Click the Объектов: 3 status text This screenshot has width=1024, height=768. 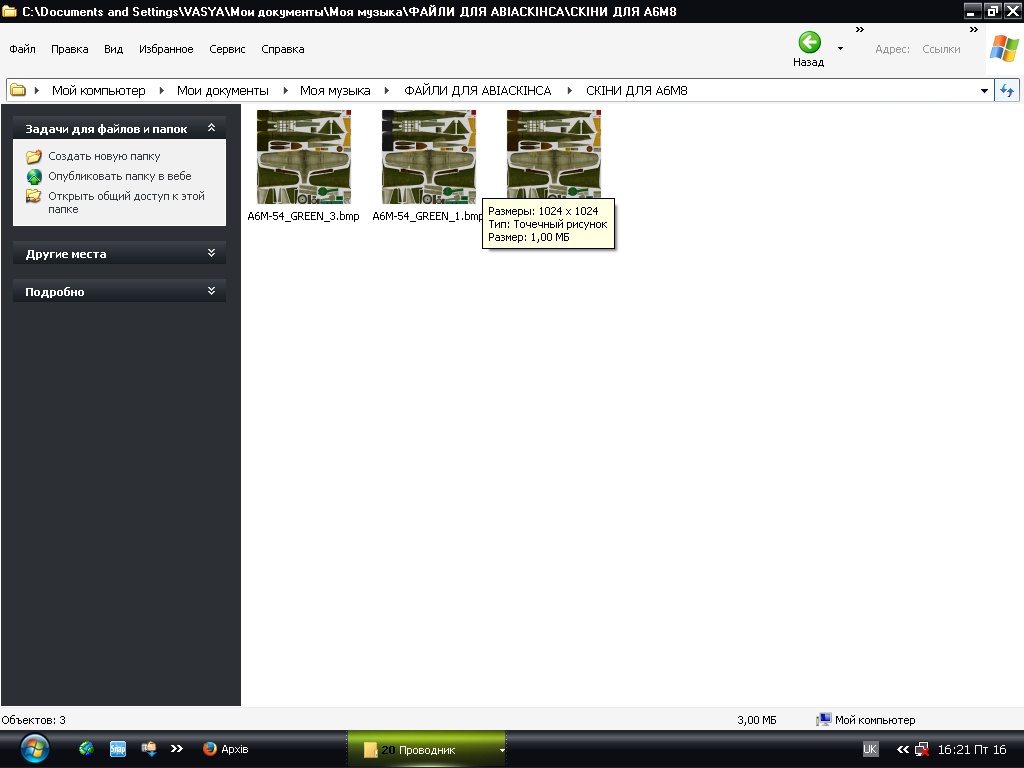click(x=33, y=720)
